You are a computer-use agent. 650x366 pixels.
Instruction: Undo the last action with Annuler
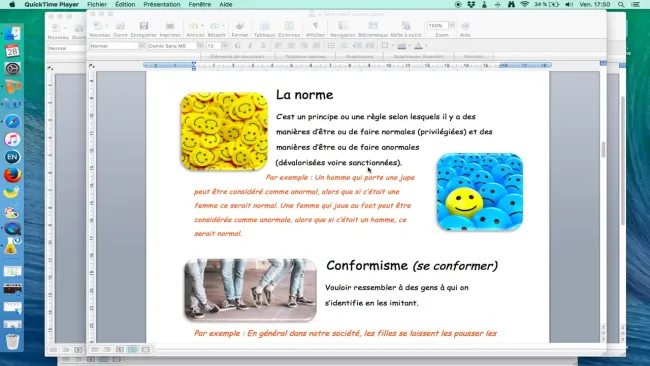[193, 26]
